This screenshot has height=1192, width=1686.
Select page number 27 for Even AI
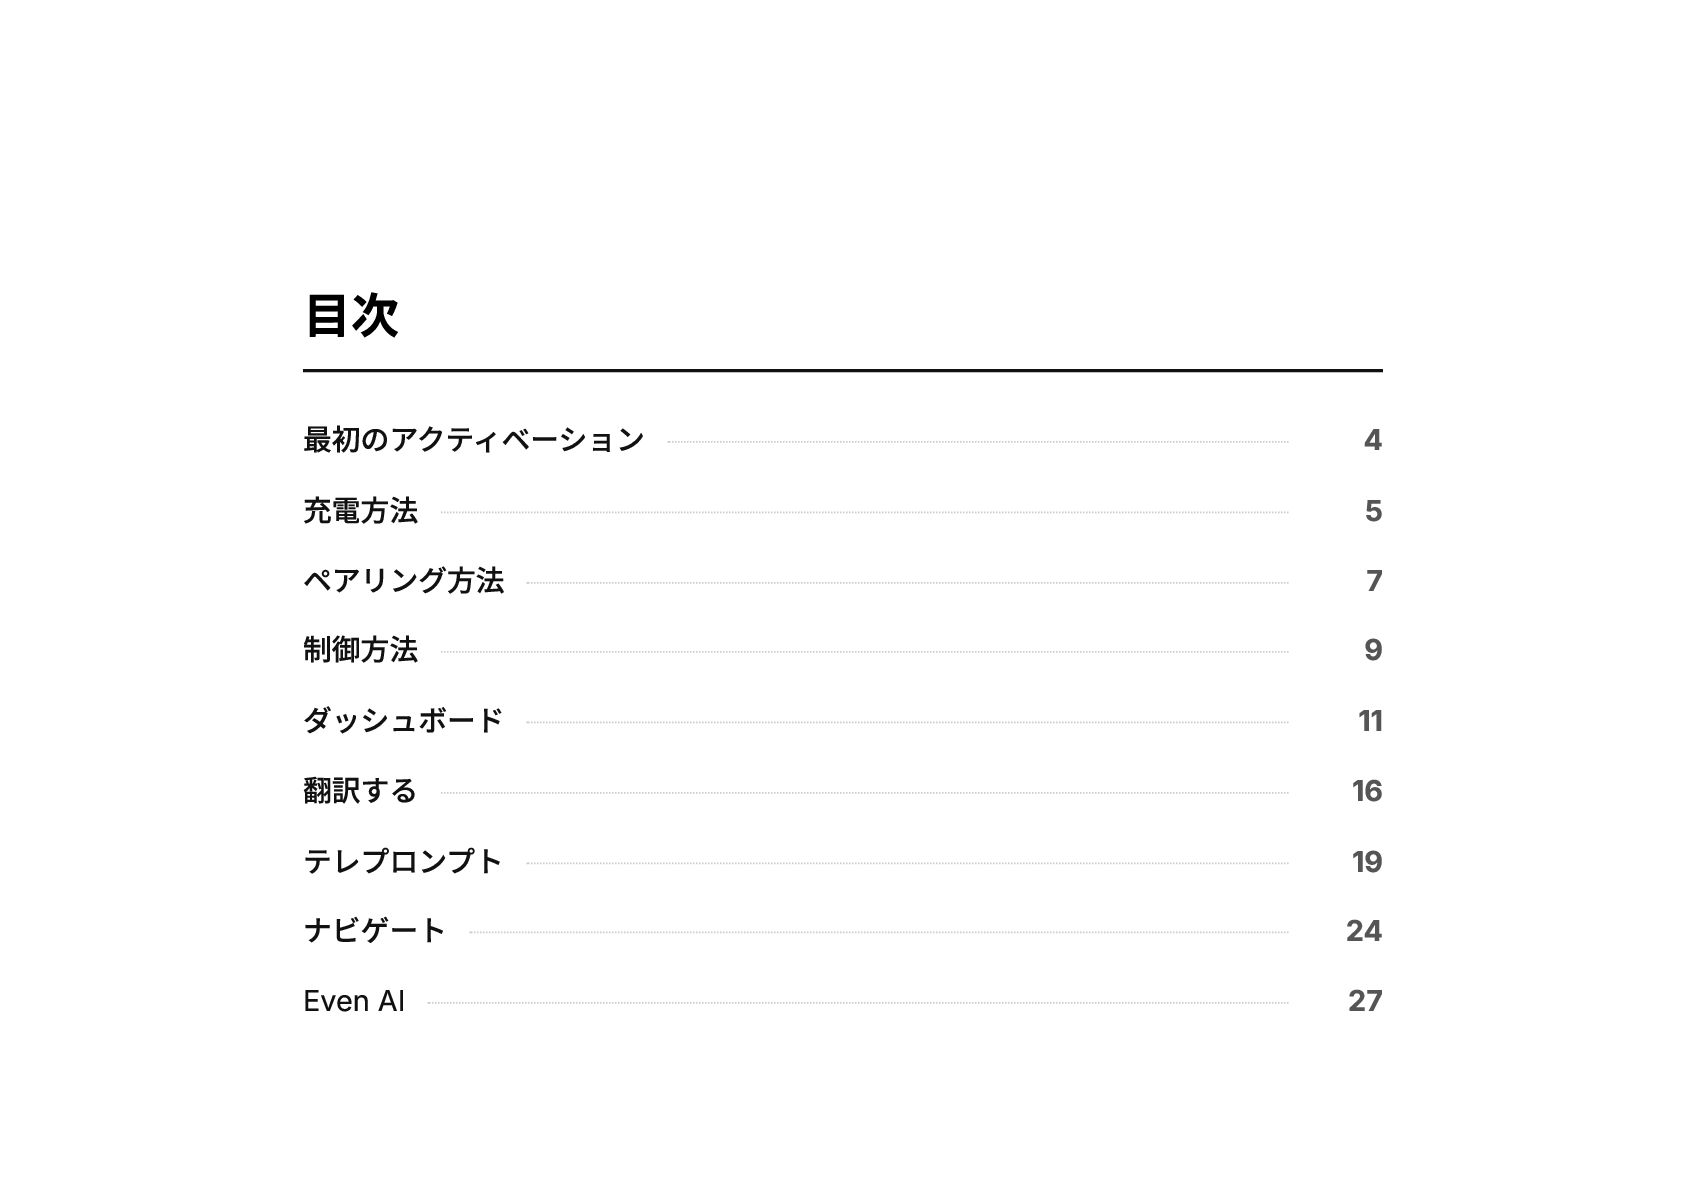click(1365, 1001)
